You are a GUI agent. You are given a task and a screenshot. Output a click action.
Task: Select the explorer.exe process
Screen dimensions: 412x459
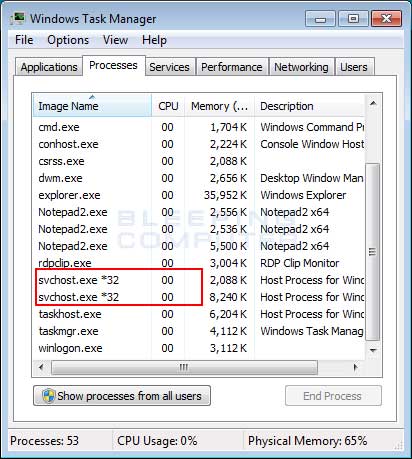[x=199, y=195]
